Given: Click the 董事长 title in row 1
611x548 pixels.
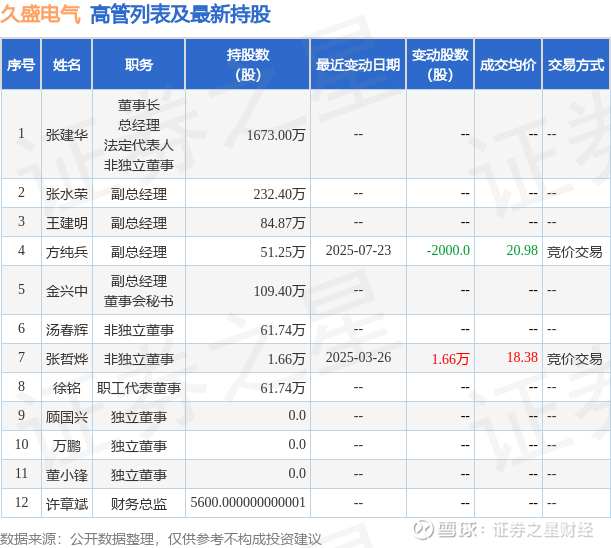Looking at the screenshot, I should (x=139, y=105).
